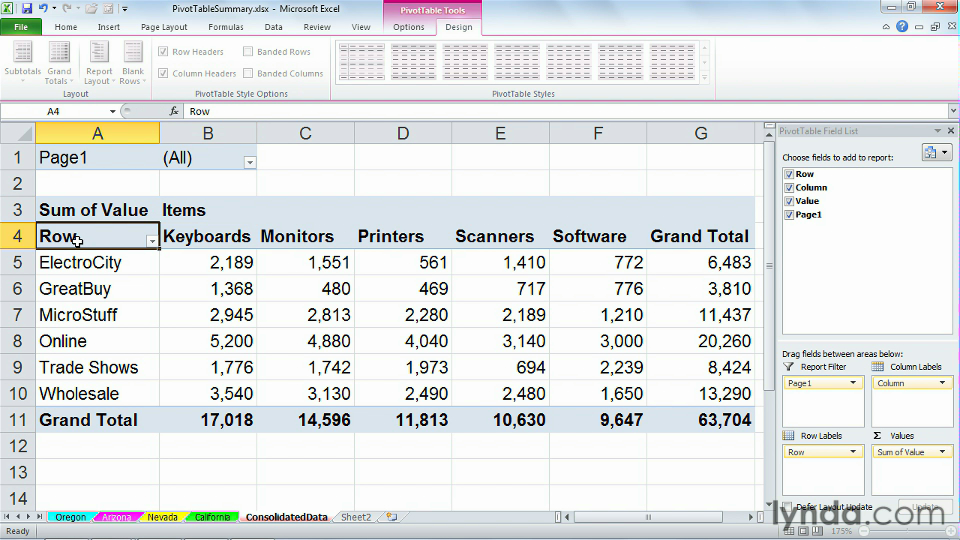Switch to the Home tab

(x=66, y=27)
